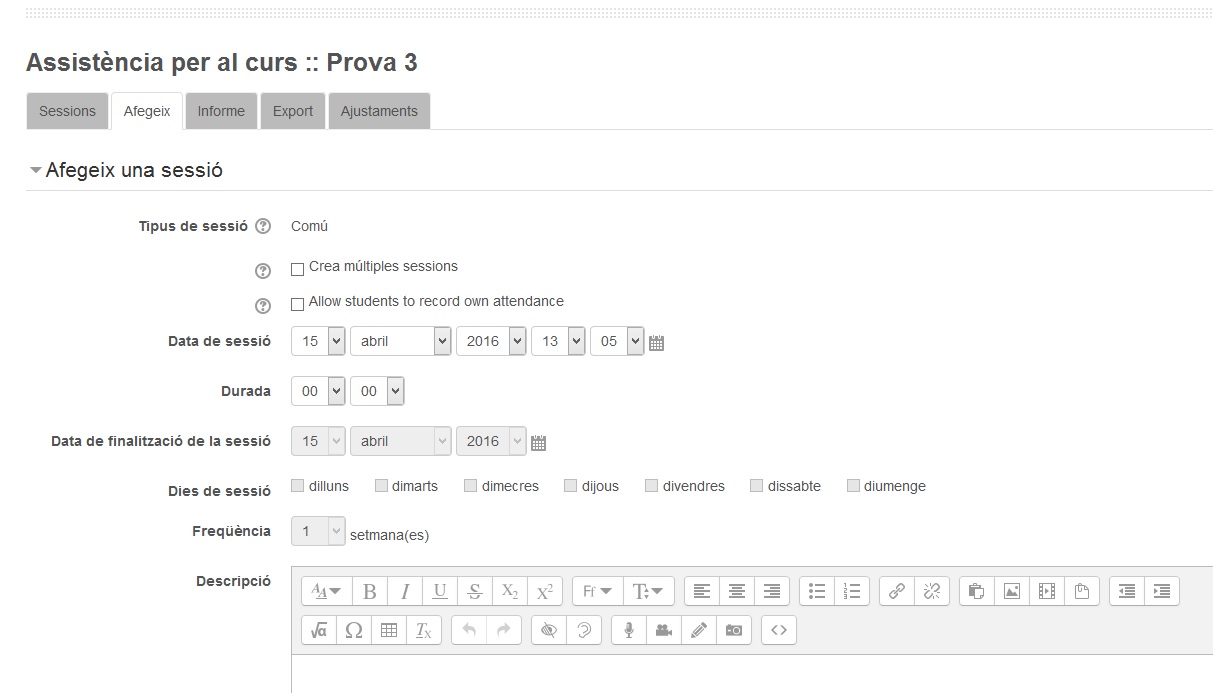Screen dimensions: 1213x693
Task: Click inside the Descripció text area
Action: (750, 675)
